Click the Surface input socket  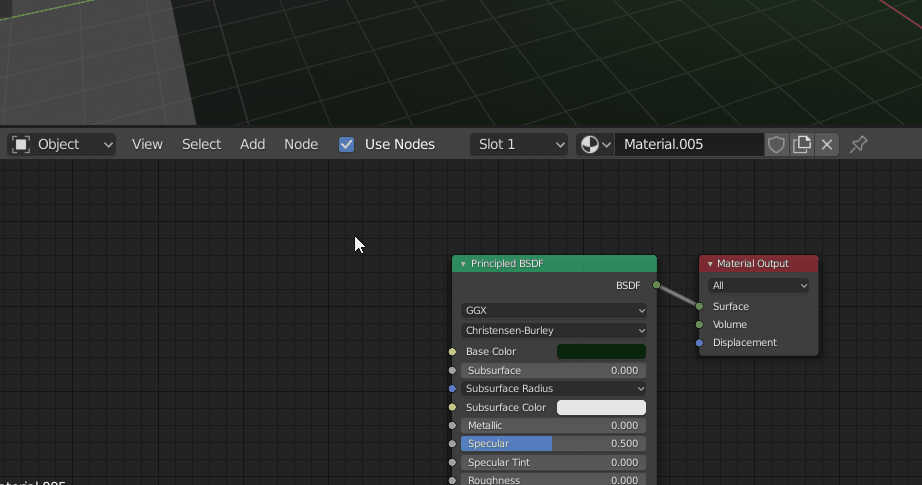699,306
